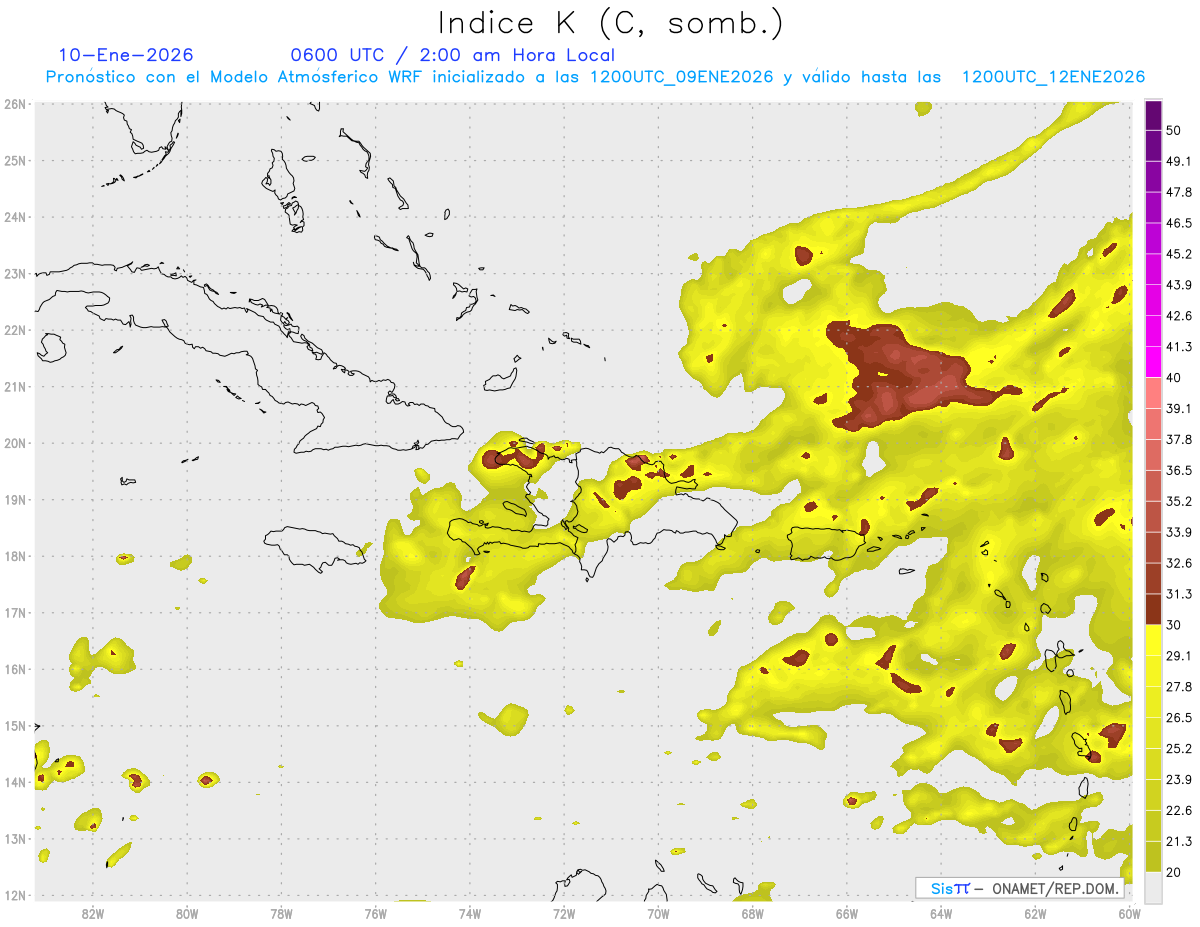
Task: Click the color scale value "30"
Action: pos(1173,625)
